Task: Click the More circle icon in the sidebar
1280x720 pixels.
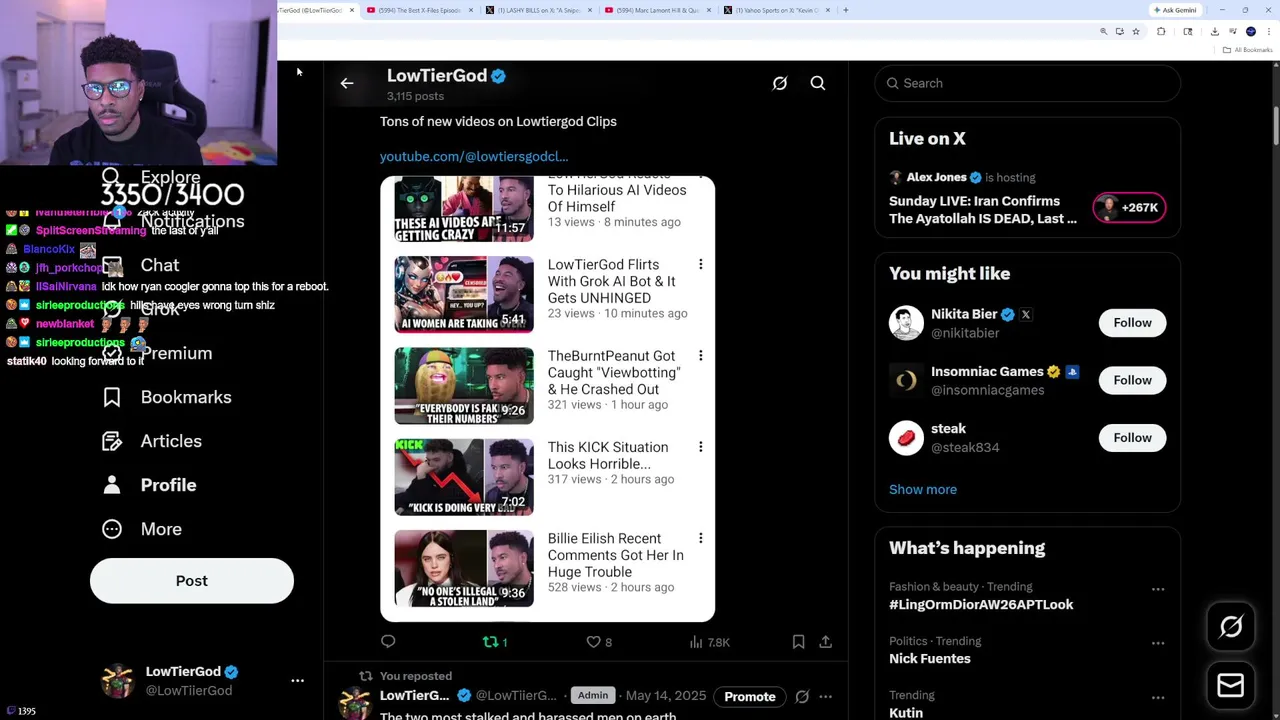Action: point(112,529)
